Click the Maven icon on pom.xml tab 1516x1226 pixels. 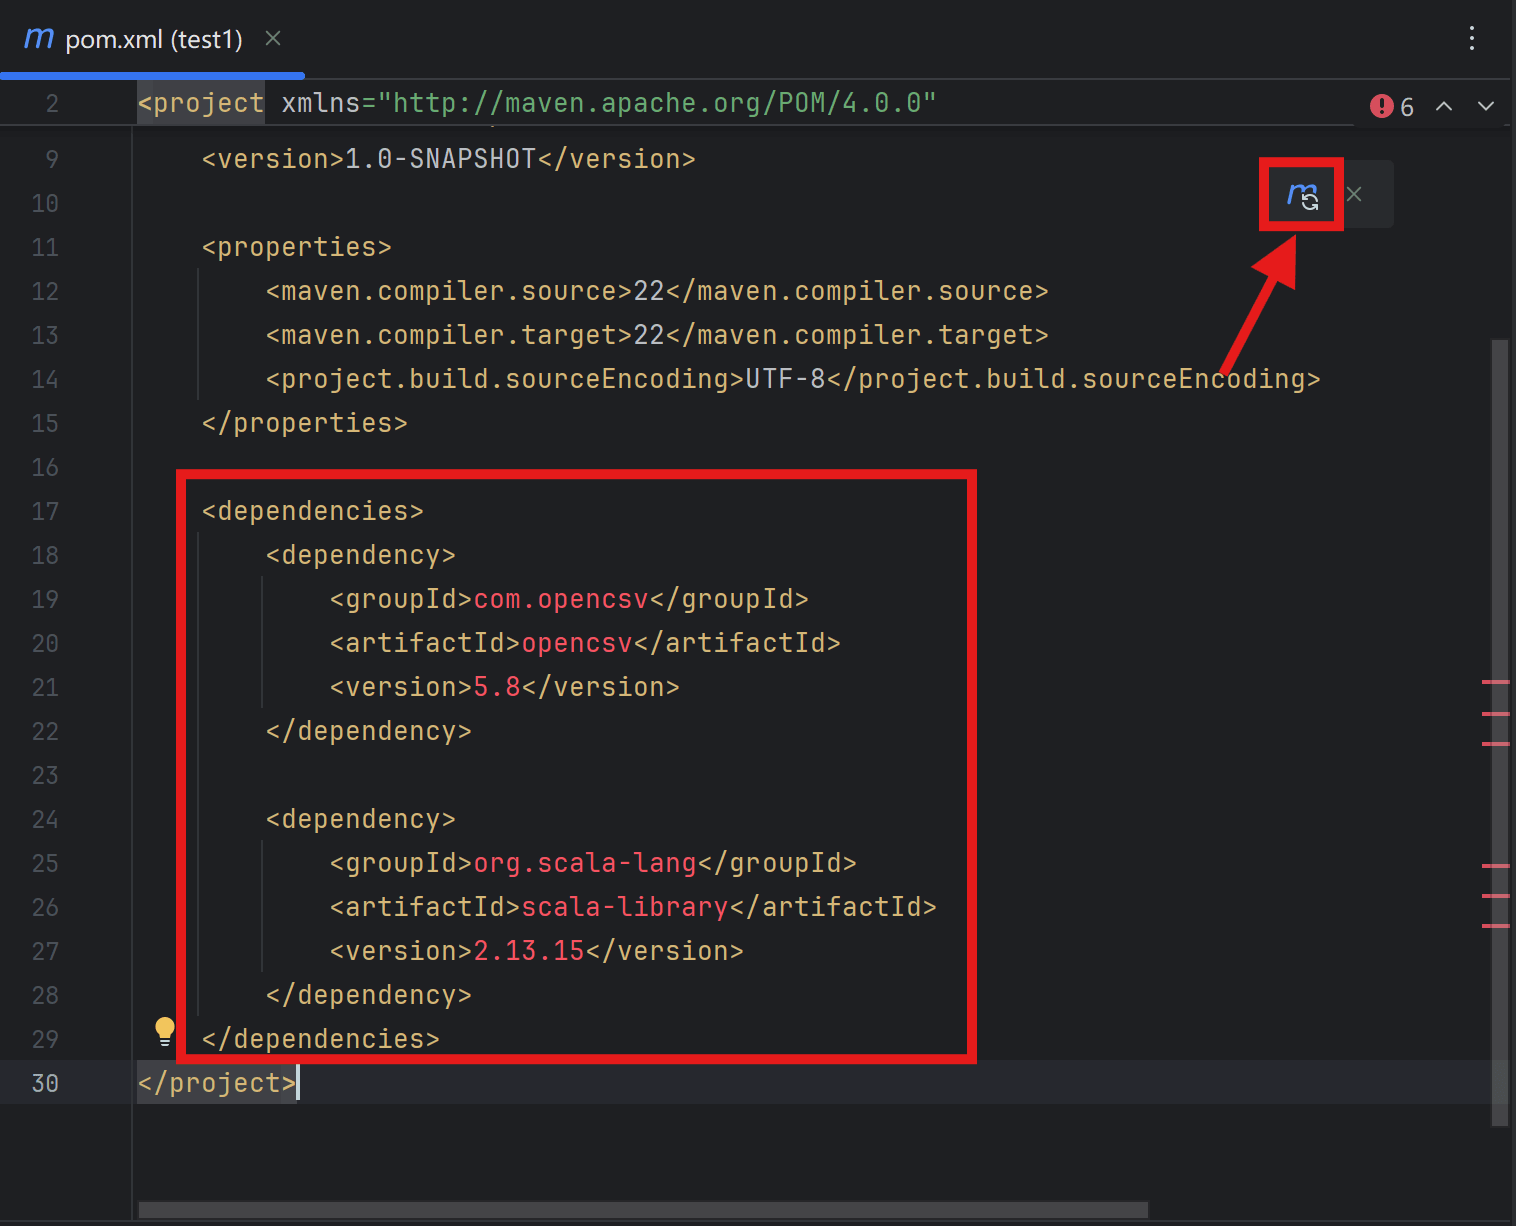(39, 38)
